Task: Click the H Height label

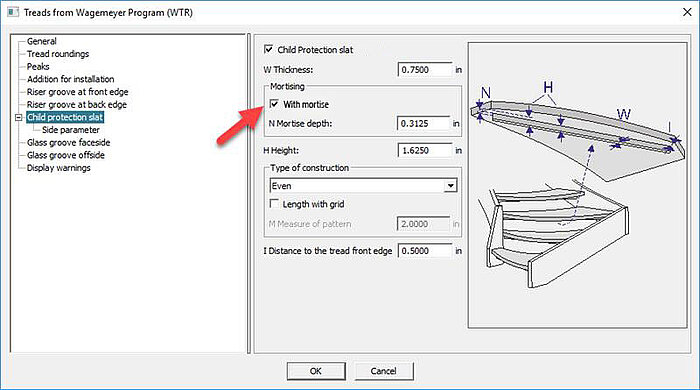Action: pyautogui.click(x=281, y=151)
